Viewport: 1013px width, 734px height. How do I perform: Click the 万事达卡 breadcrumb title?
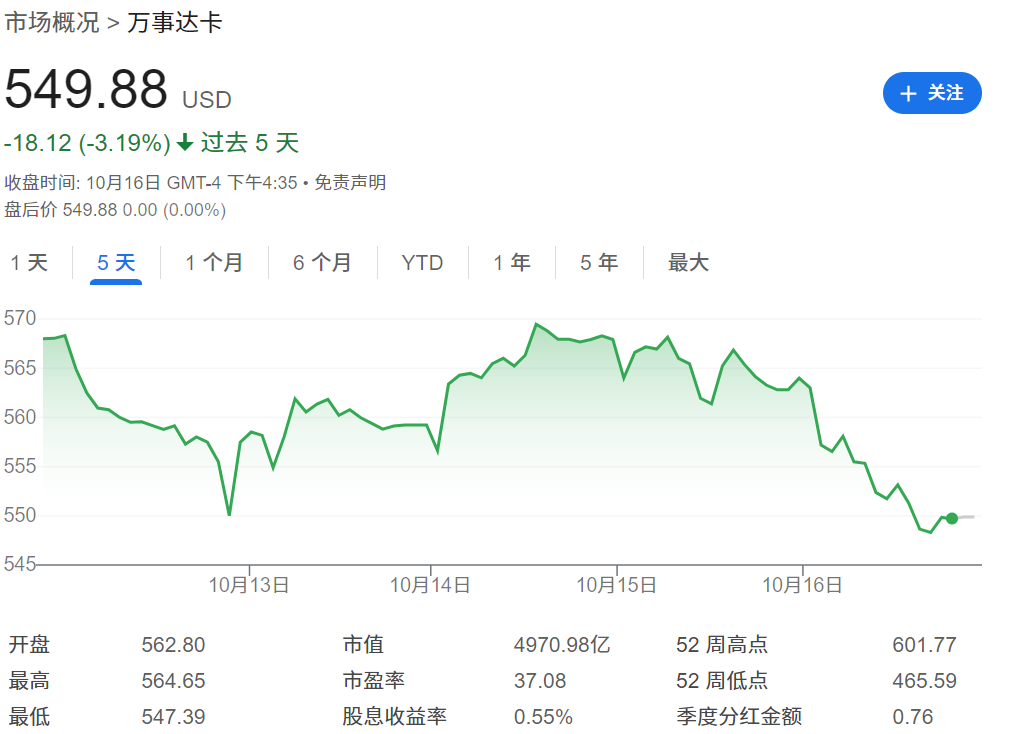(175, 23)
